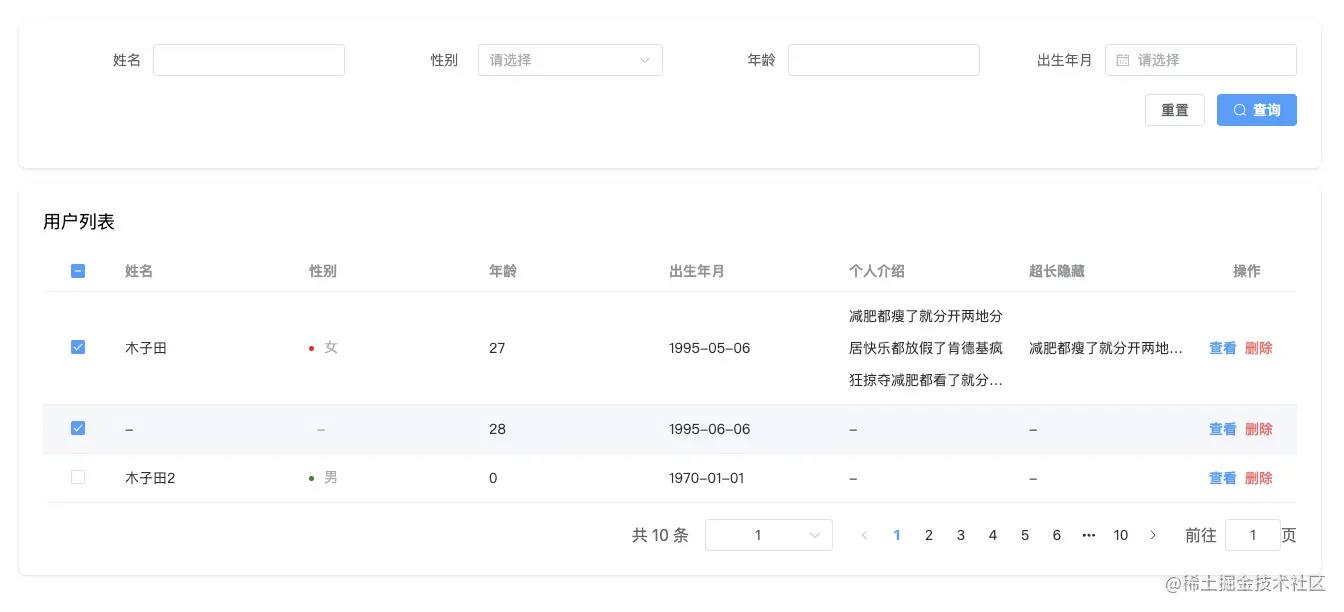Click 删除 on the 木子田2 row
The width and height of the screenshot is (1344, 612).
click(1259, 477)
